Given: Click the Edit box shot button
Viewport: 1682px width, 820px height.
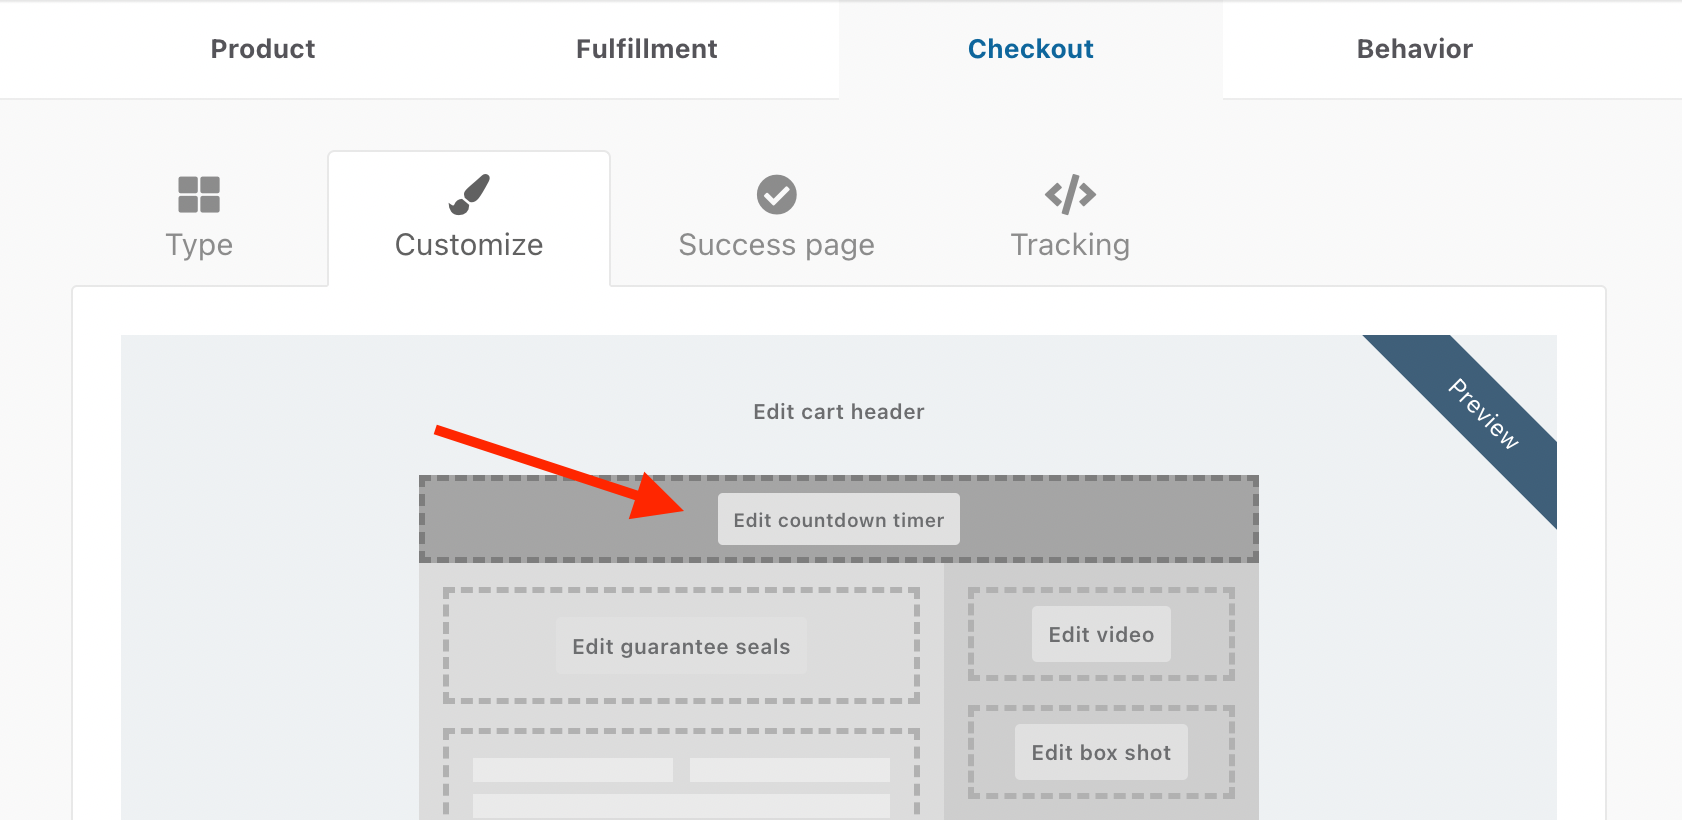Looking at the screenshot, I should 1101,752.
